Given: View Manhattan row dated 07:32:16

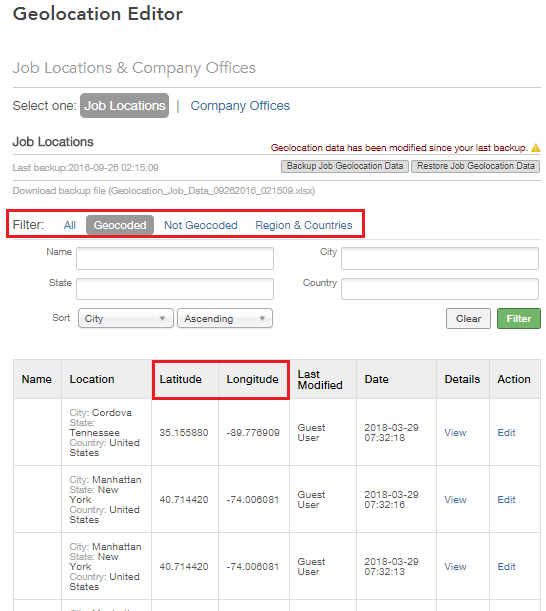Looking at the screenshot, I should click(x=455, y=500).
